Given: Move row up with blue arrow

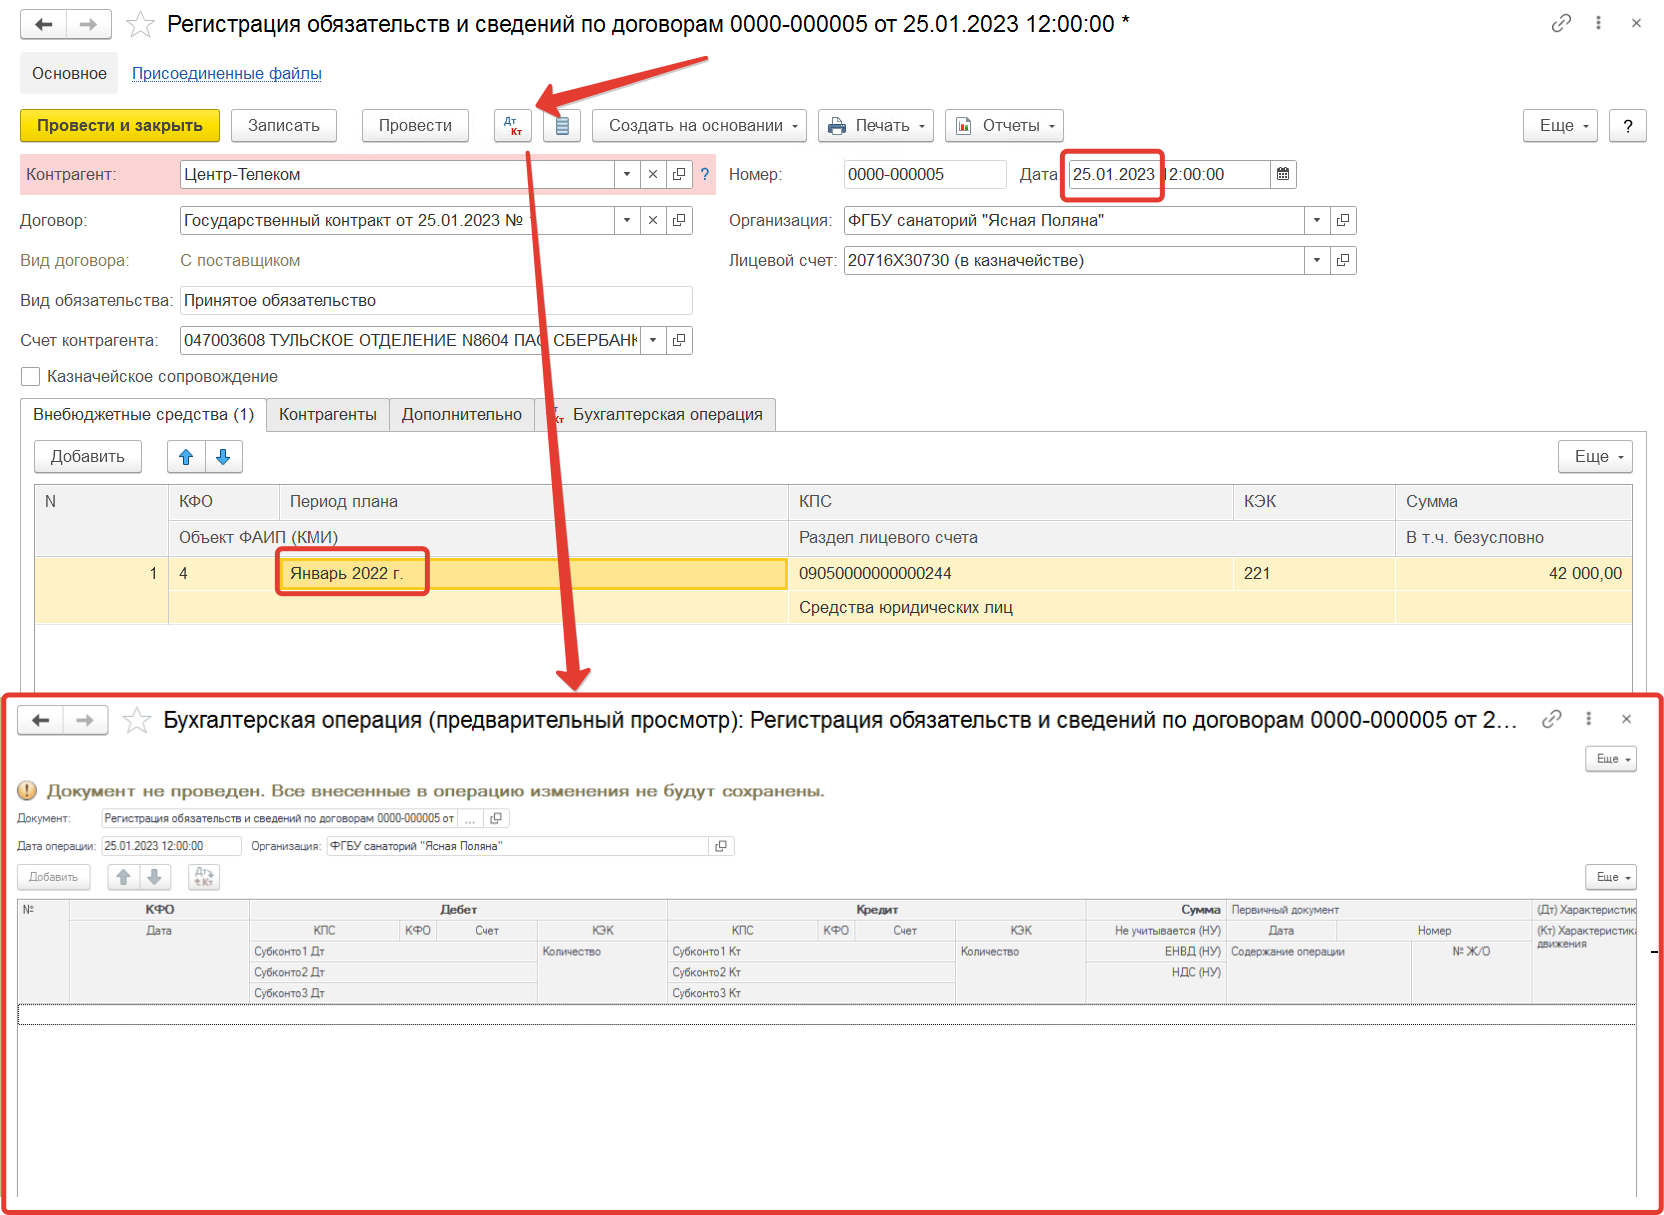Looking at the screenshot, I should pos(186,457).
